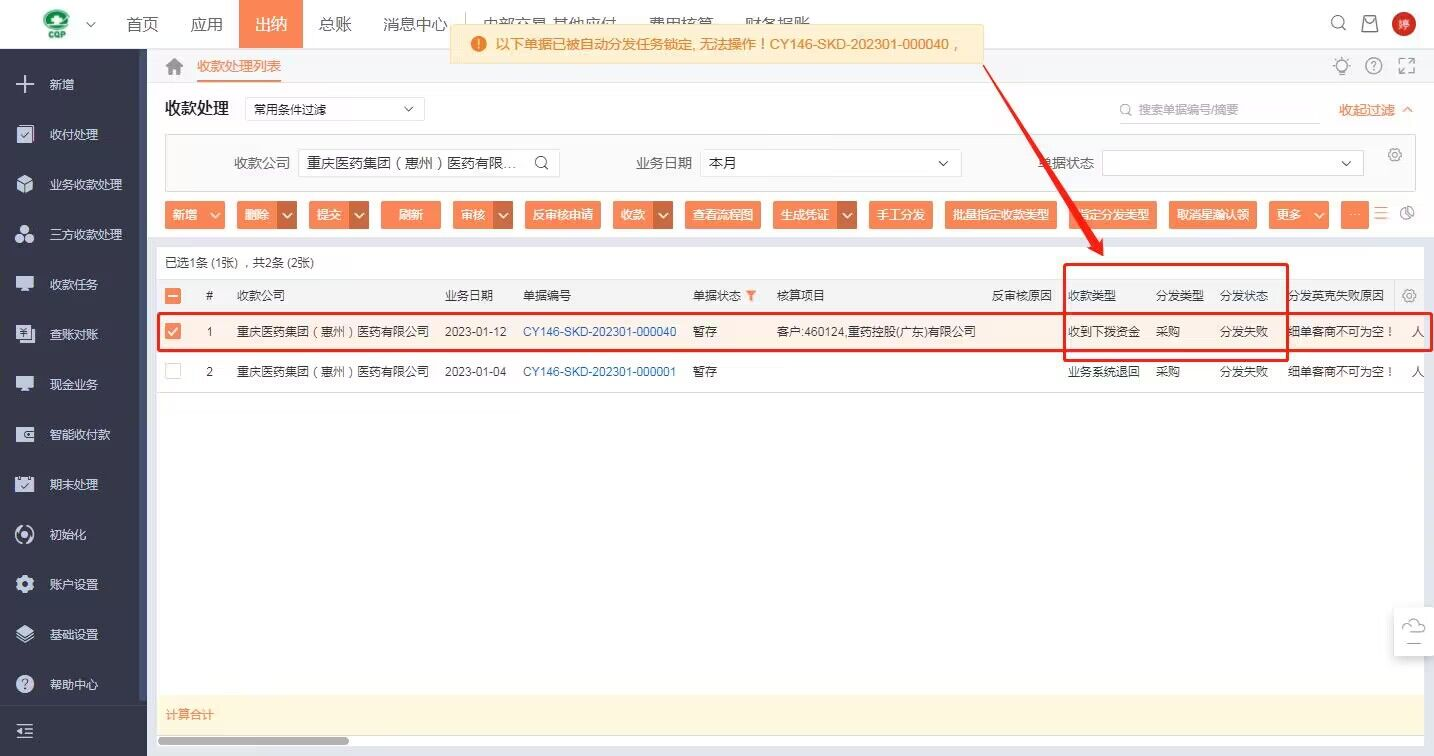
Task: Open table column settings gear icon
Action: click(x=1409, y=296)
